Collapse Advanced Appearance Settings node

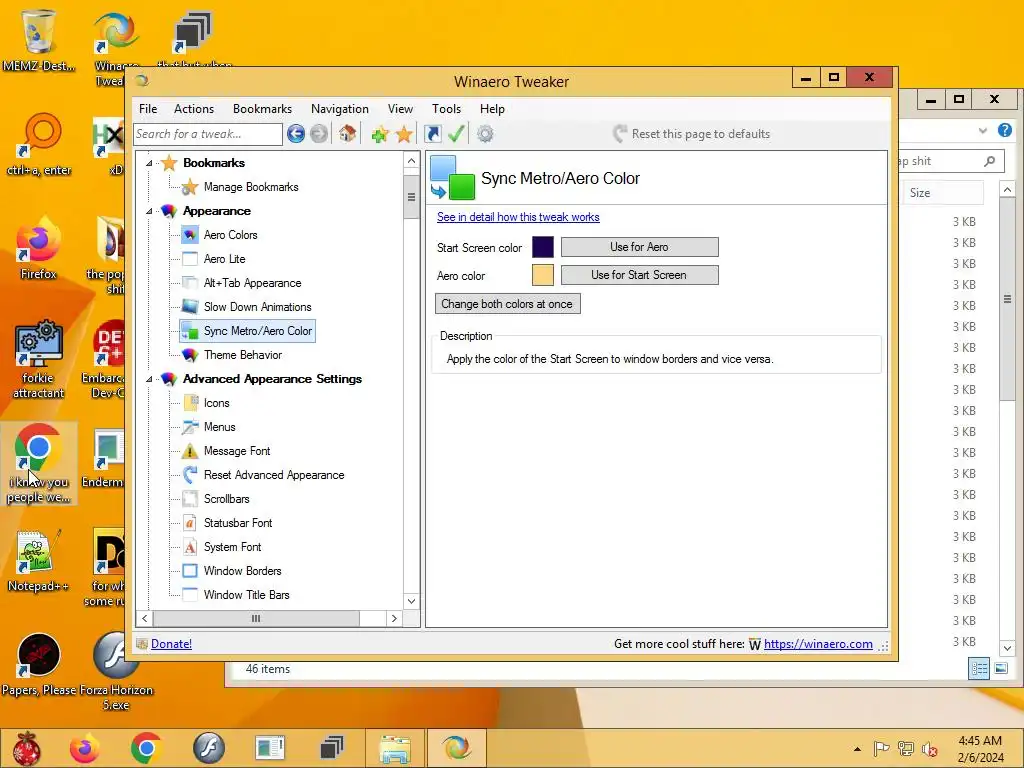[x=149, y=379]
